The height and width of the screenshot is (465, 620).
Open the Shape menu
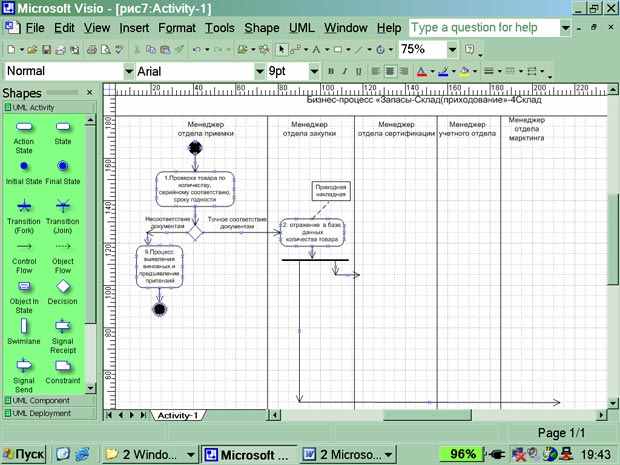[262, 28]
